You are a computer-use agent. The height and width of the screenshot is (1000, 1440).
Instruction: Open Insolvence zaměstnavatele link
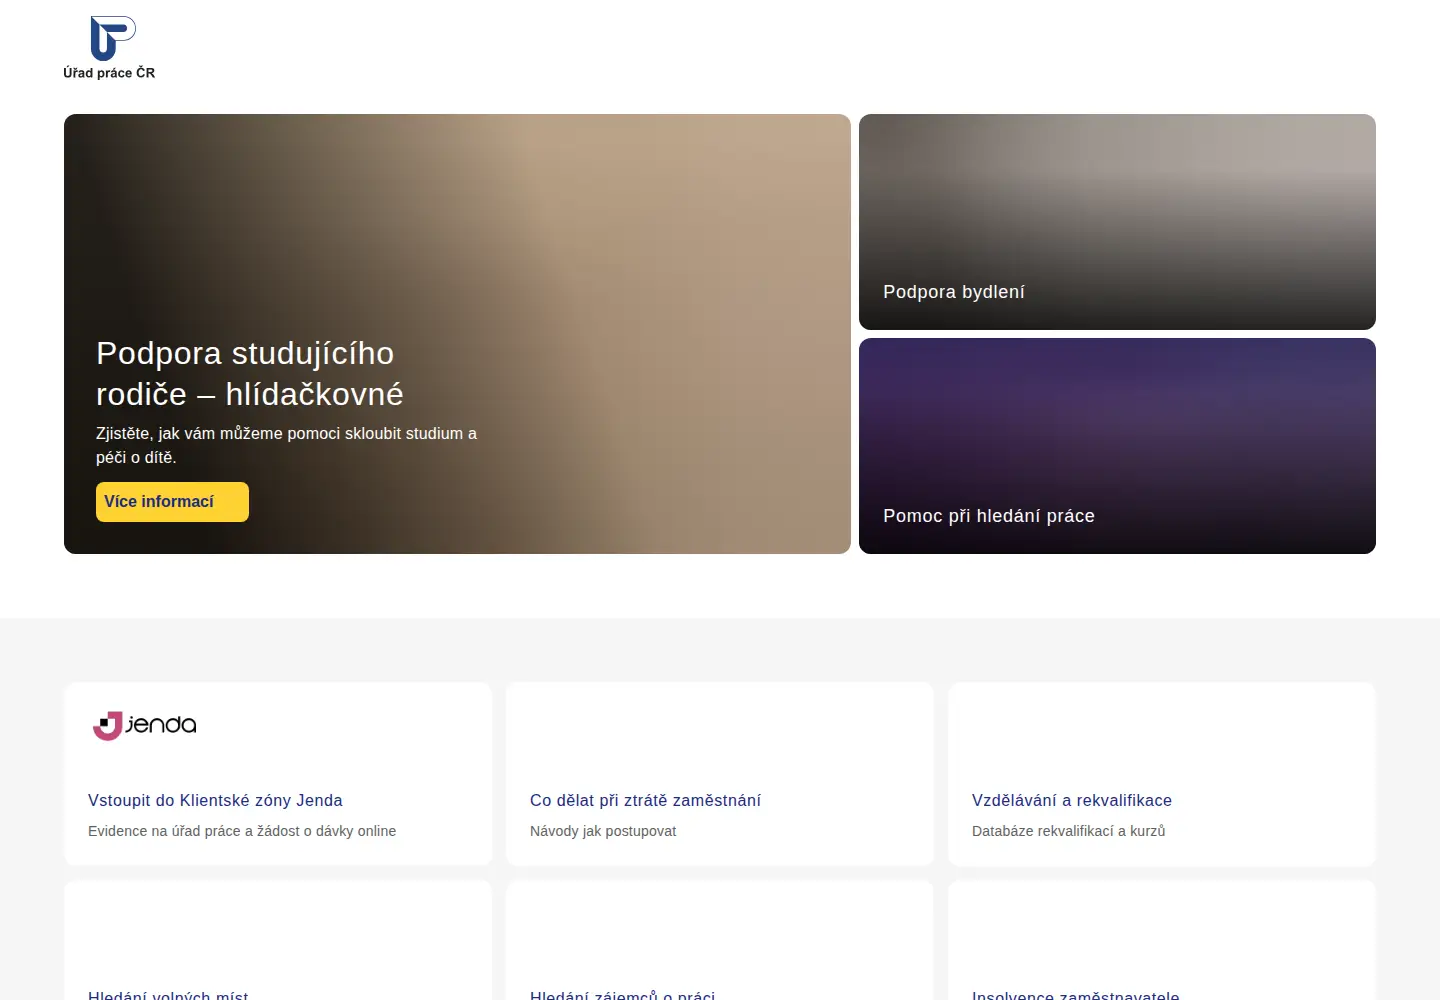[1076, 994]
